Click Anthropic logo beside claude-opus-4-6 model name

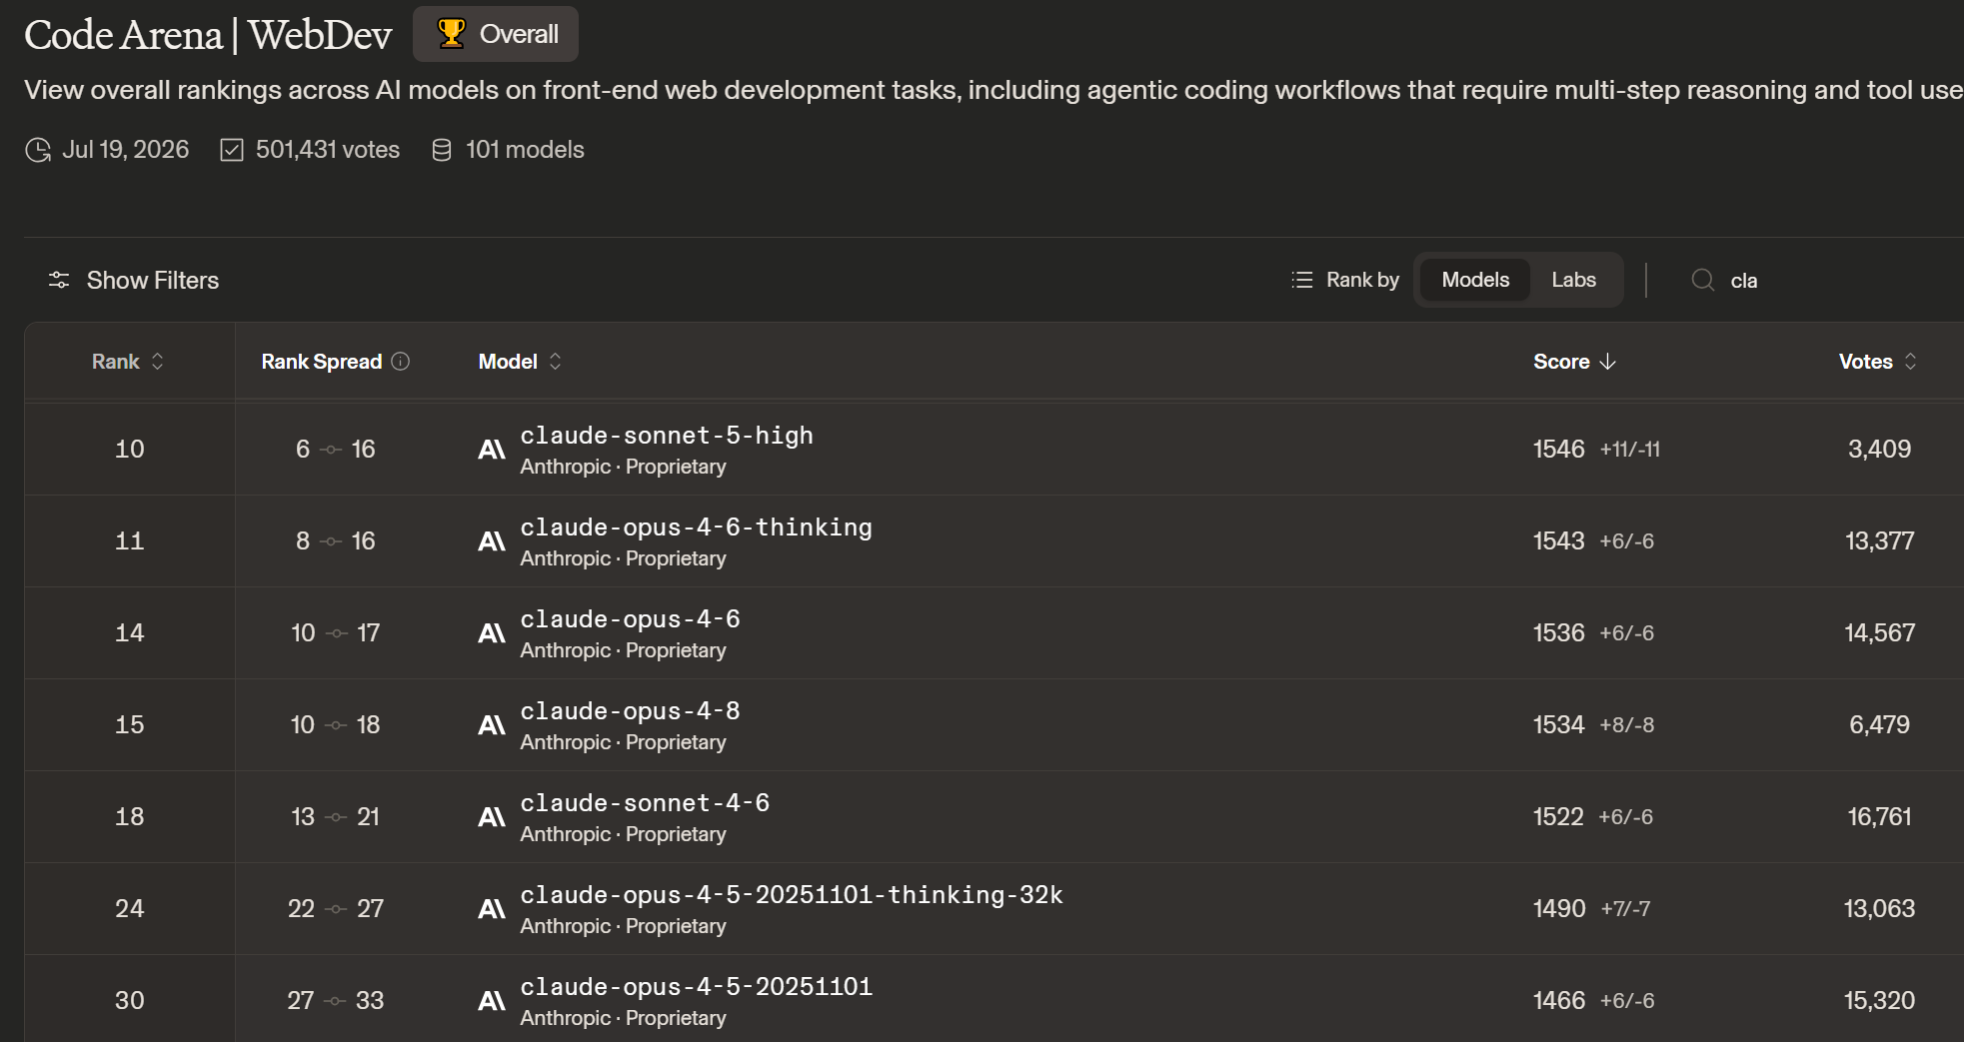tap(492, 633)
